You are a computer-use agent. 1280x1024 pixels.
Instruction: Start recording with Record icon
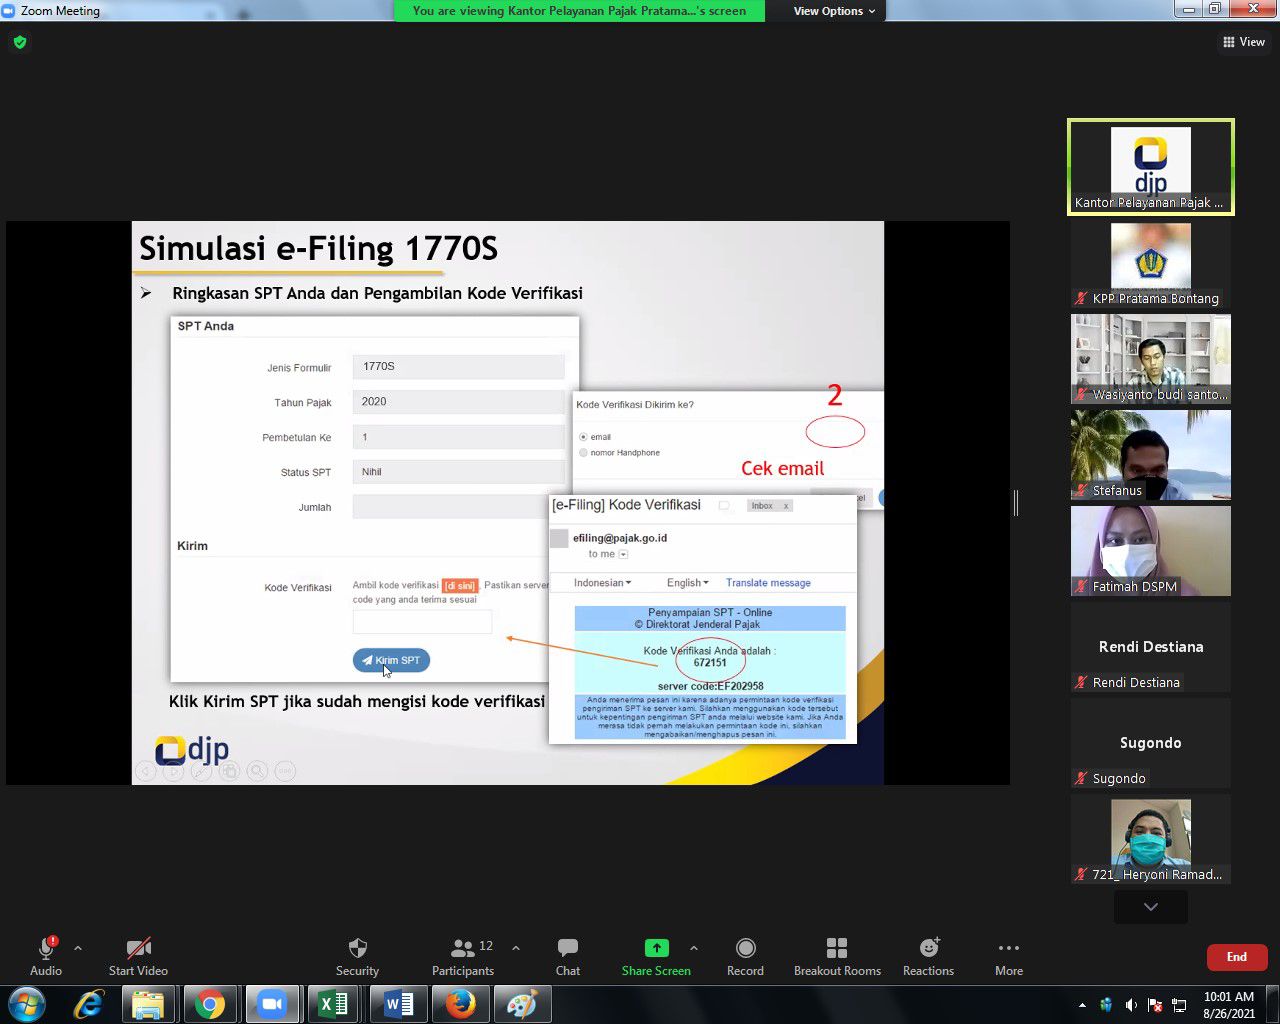pyautogui.click(x=745, y=948)
